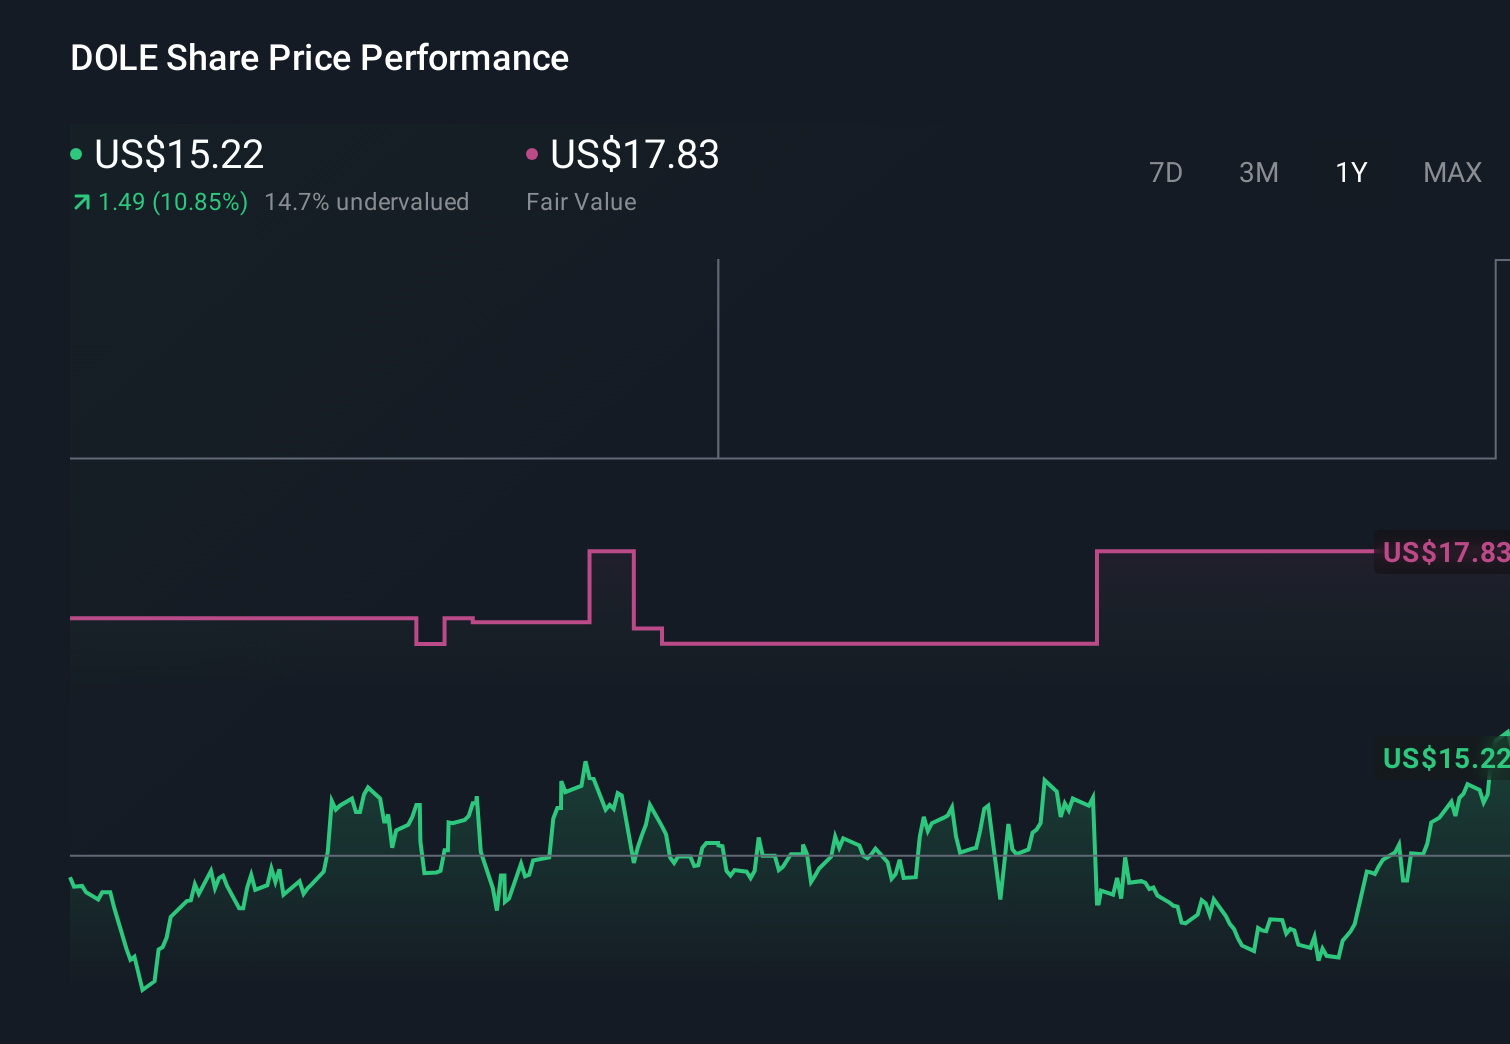
Task: Click the pink Fair Value line
Action: pos(250,618)
